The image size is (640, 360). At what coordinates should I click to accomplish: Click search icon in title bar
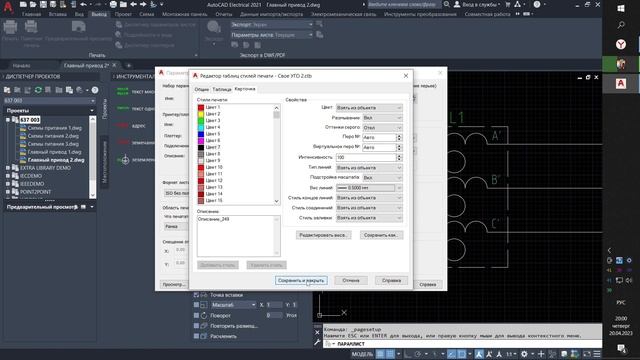(447, 4)
